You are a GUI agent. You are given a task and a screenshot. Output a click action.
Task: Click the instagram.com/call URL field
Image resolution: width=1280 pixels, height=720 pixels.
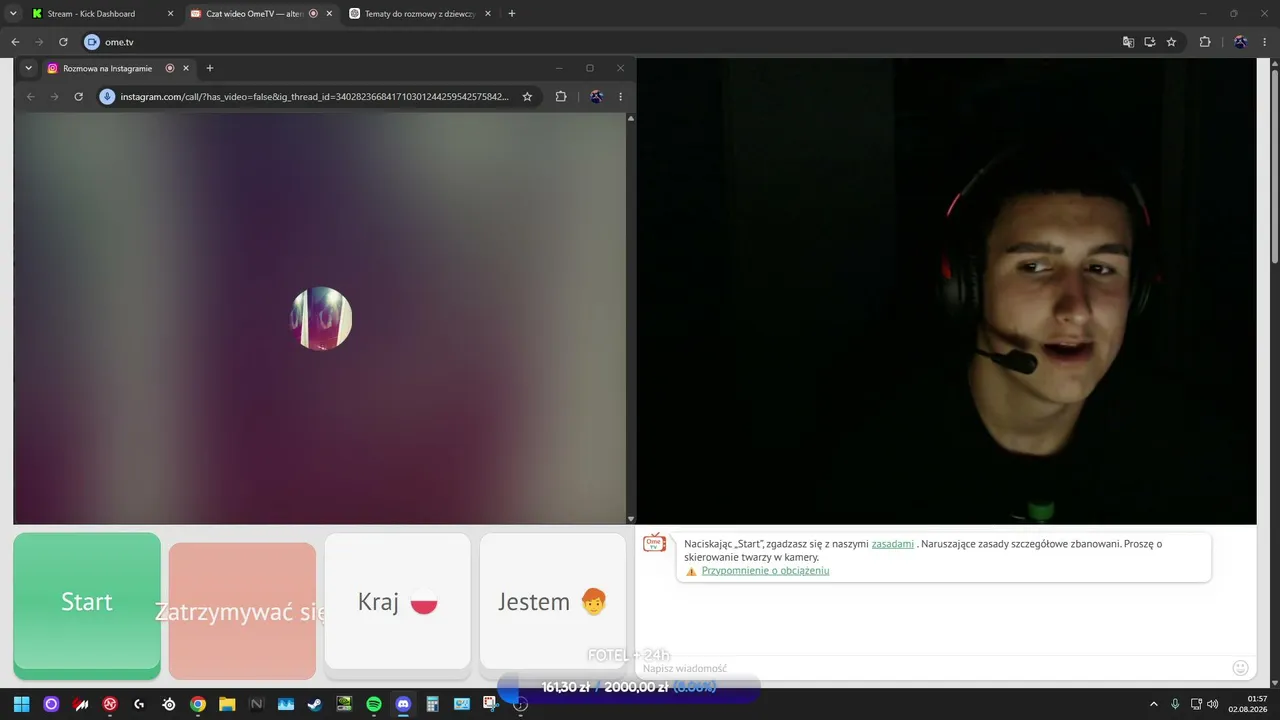coord(314,97)
